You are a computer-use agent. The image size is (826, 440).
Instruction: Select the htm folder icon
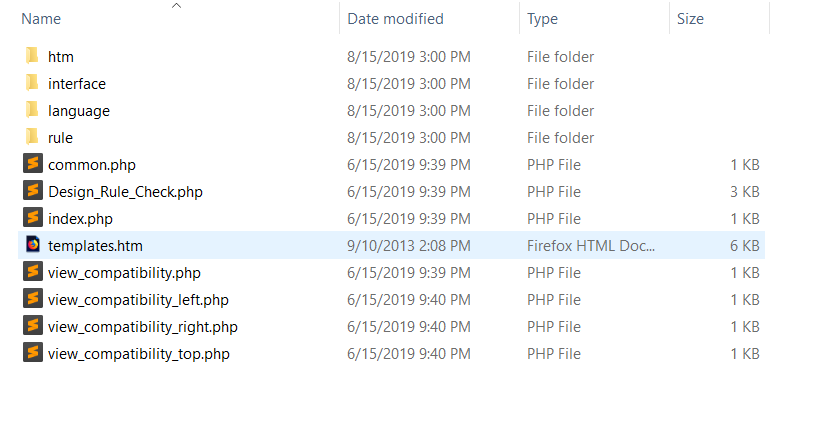(x=32, y=56)
